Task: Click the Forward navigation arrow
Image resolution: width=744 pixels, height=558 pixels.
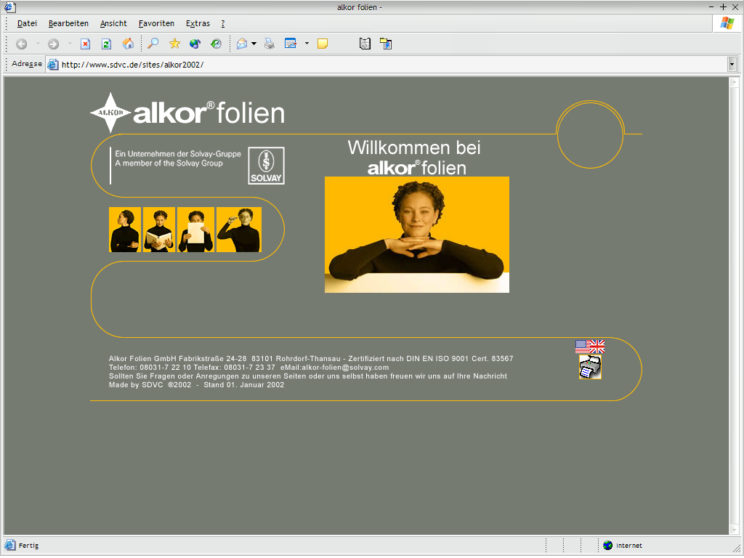Action: point(53,44)
